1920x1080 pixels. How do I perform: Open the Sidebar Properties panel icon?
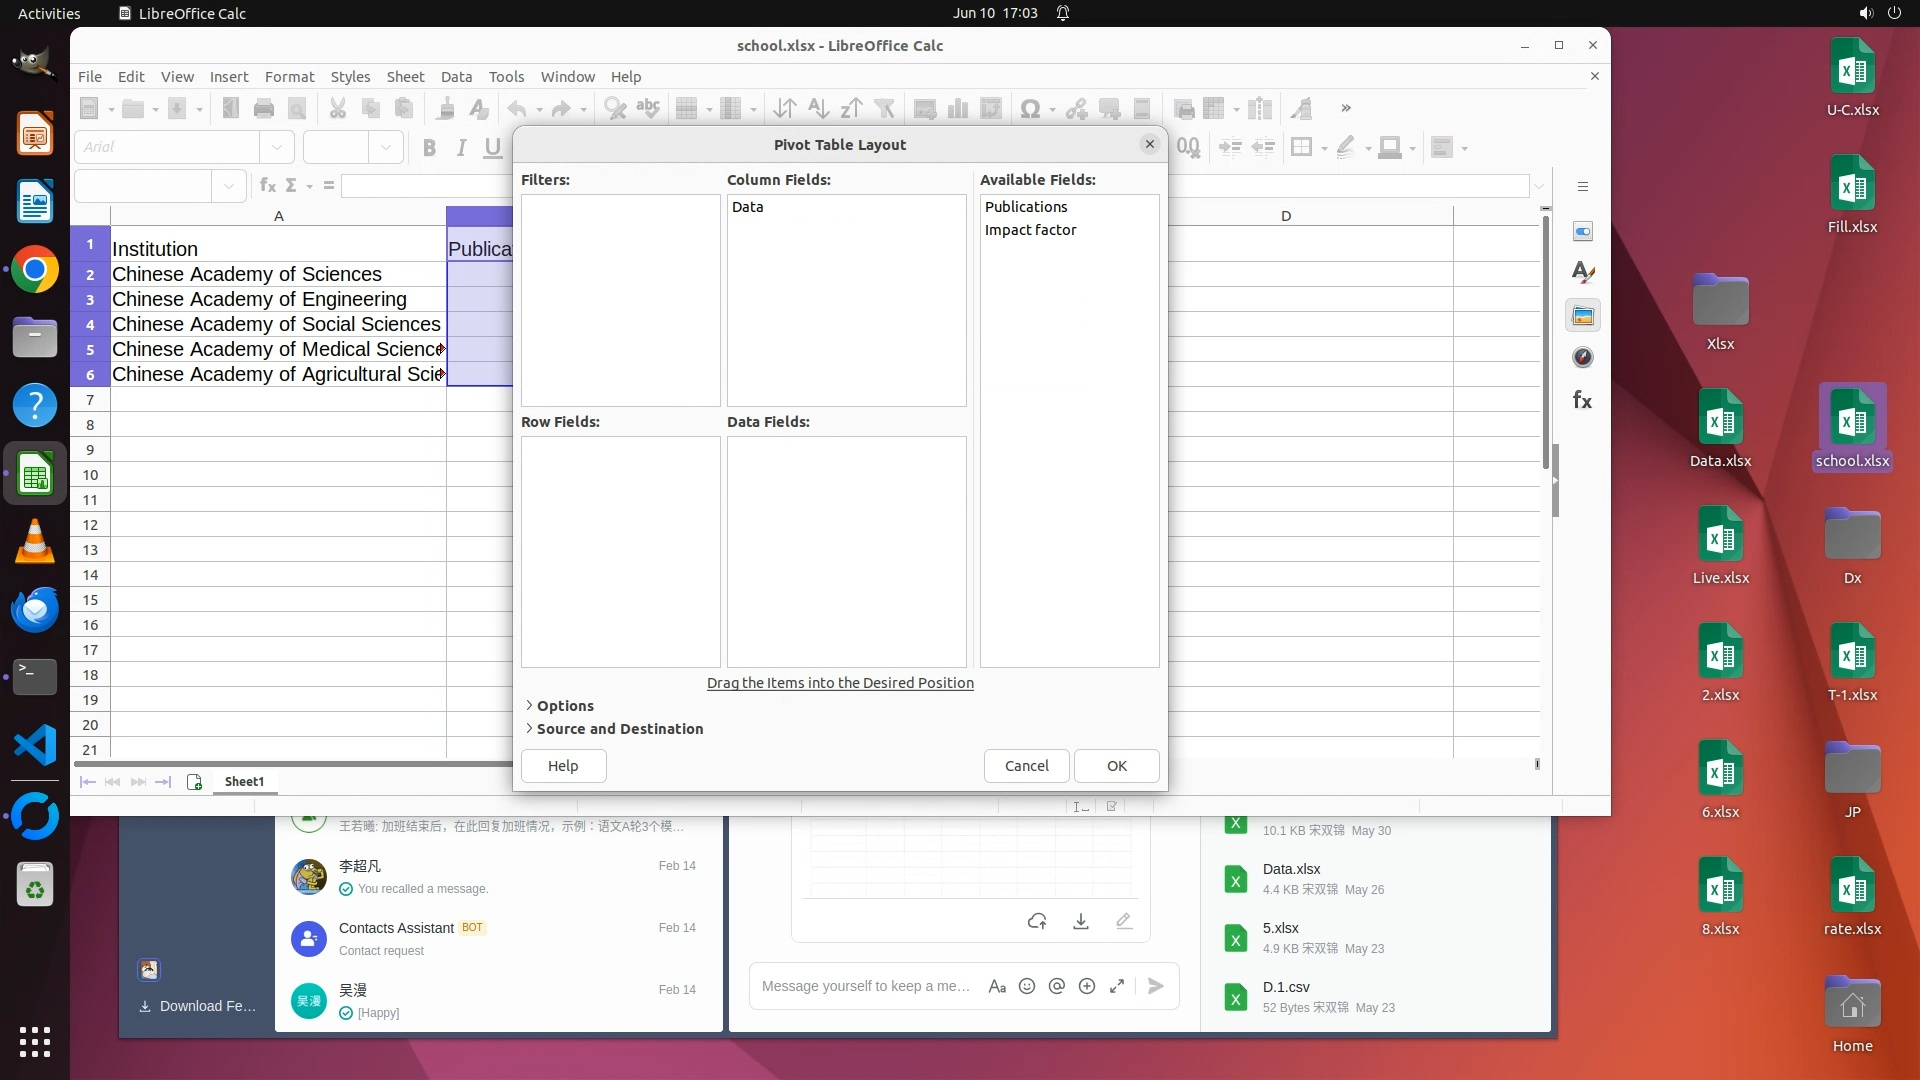1582,232
